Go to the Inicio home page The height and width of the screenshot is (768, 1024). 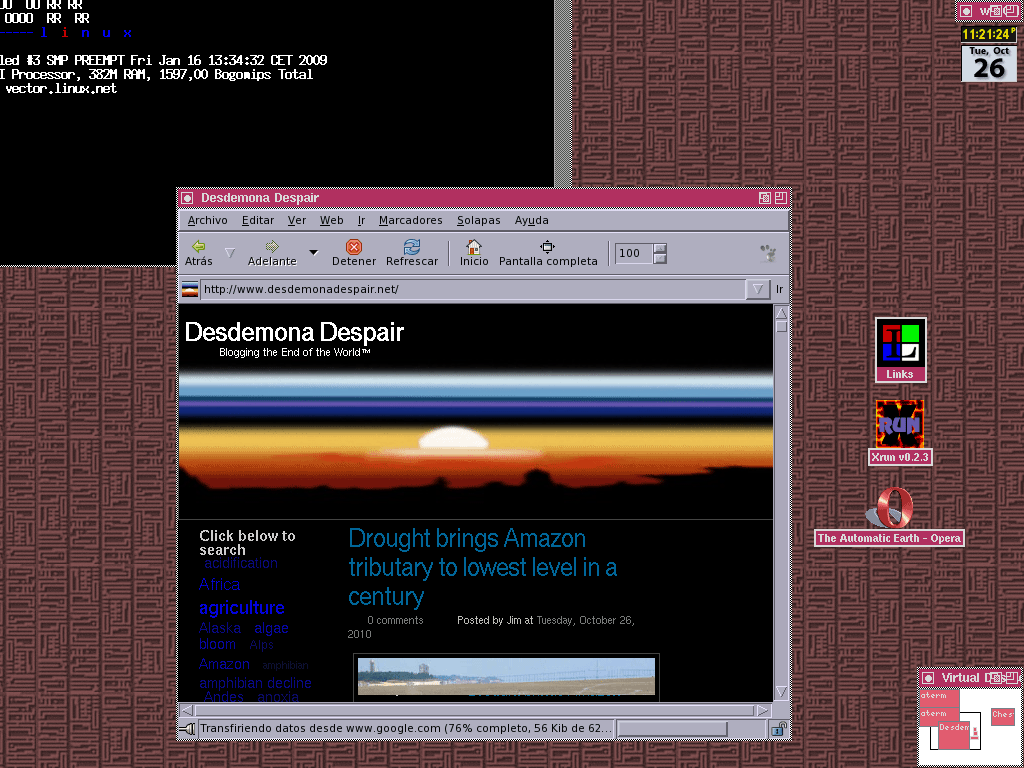click(x=474, y=246)
